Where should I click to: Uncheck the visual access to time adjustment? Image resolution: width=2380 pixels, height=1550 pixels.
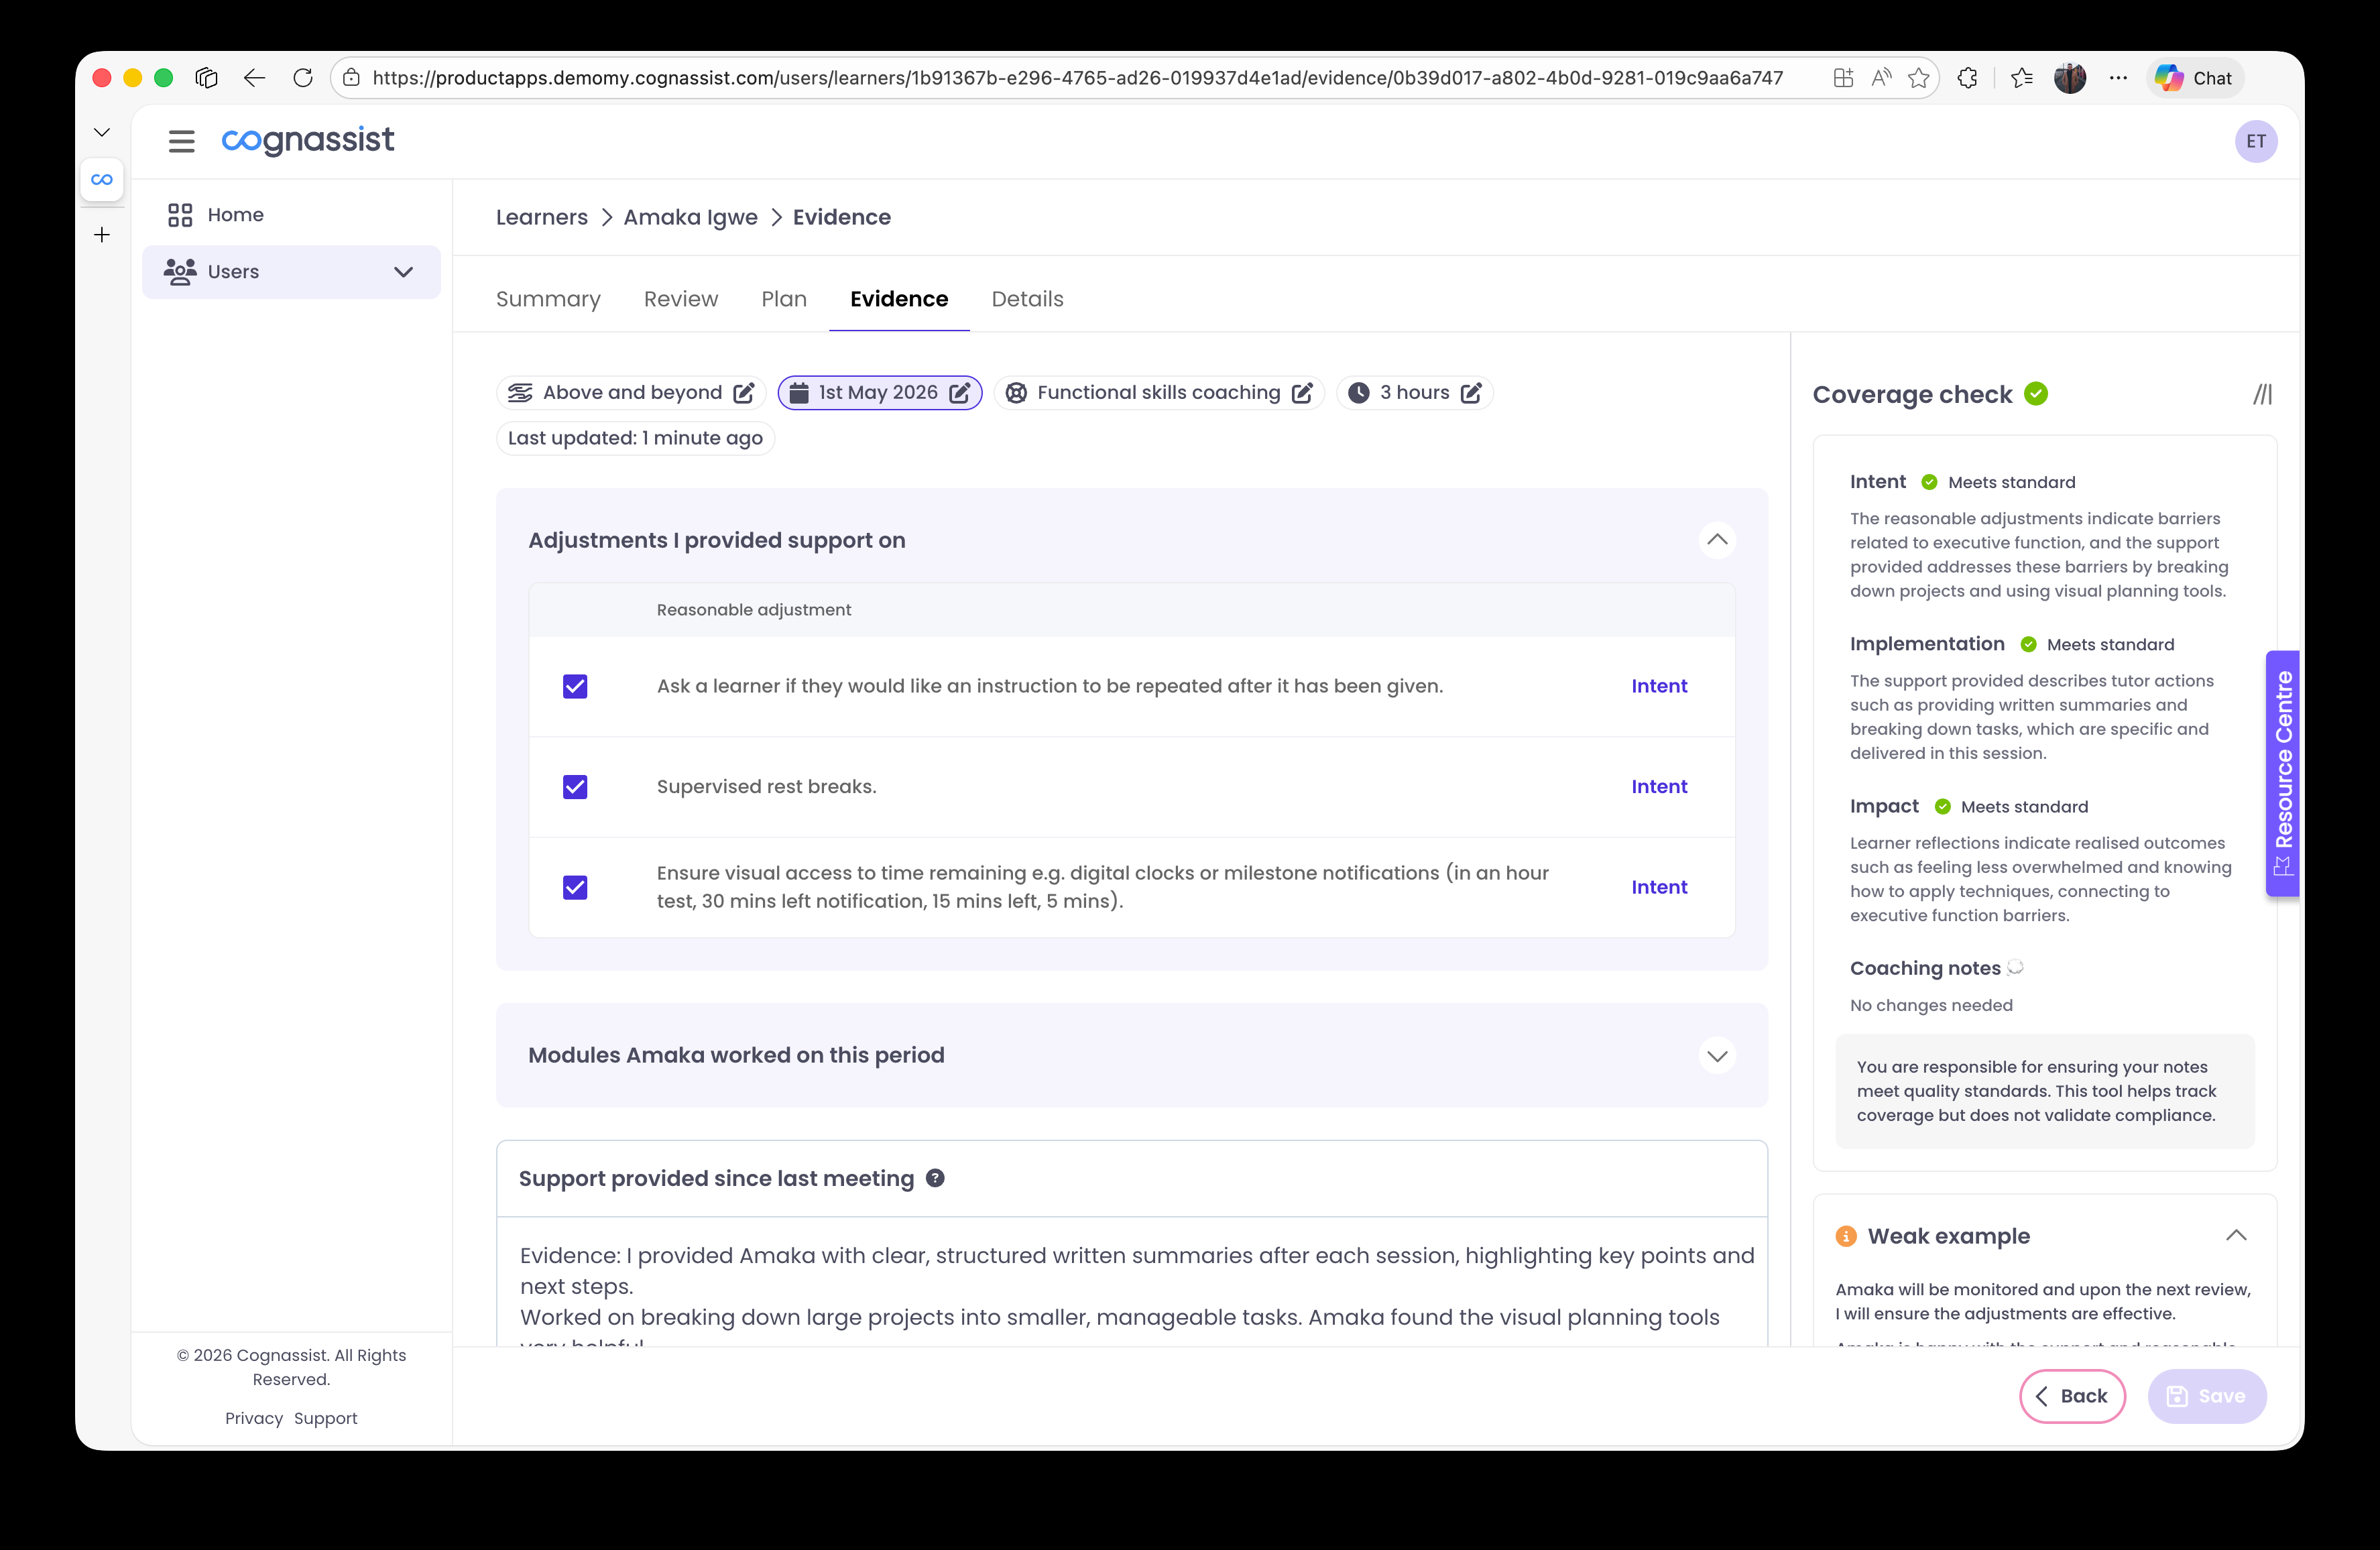(x=575, y=887)
